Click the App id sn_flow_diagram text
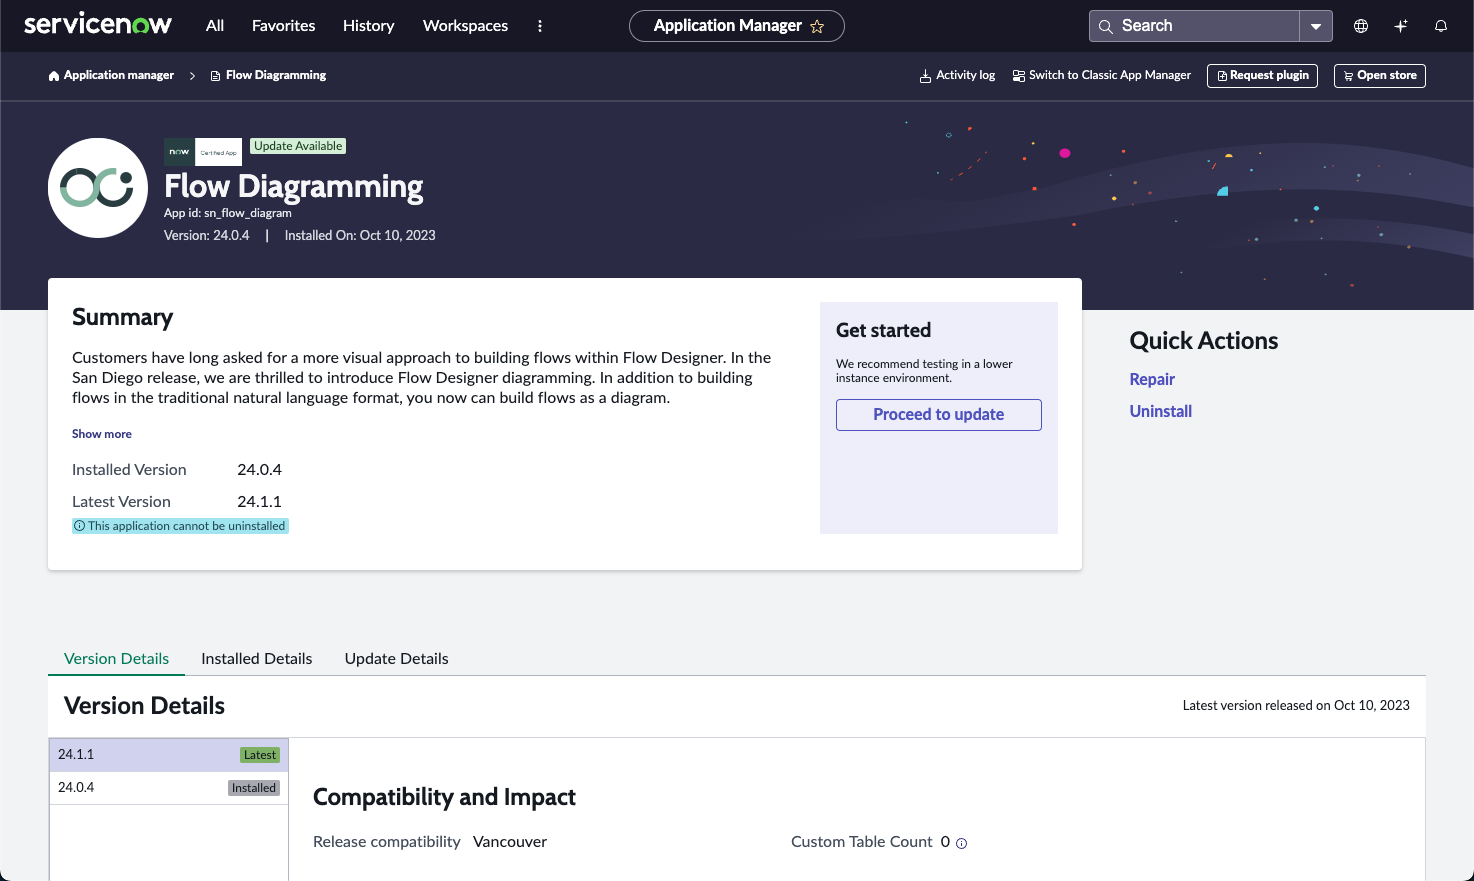 (228, 213)
